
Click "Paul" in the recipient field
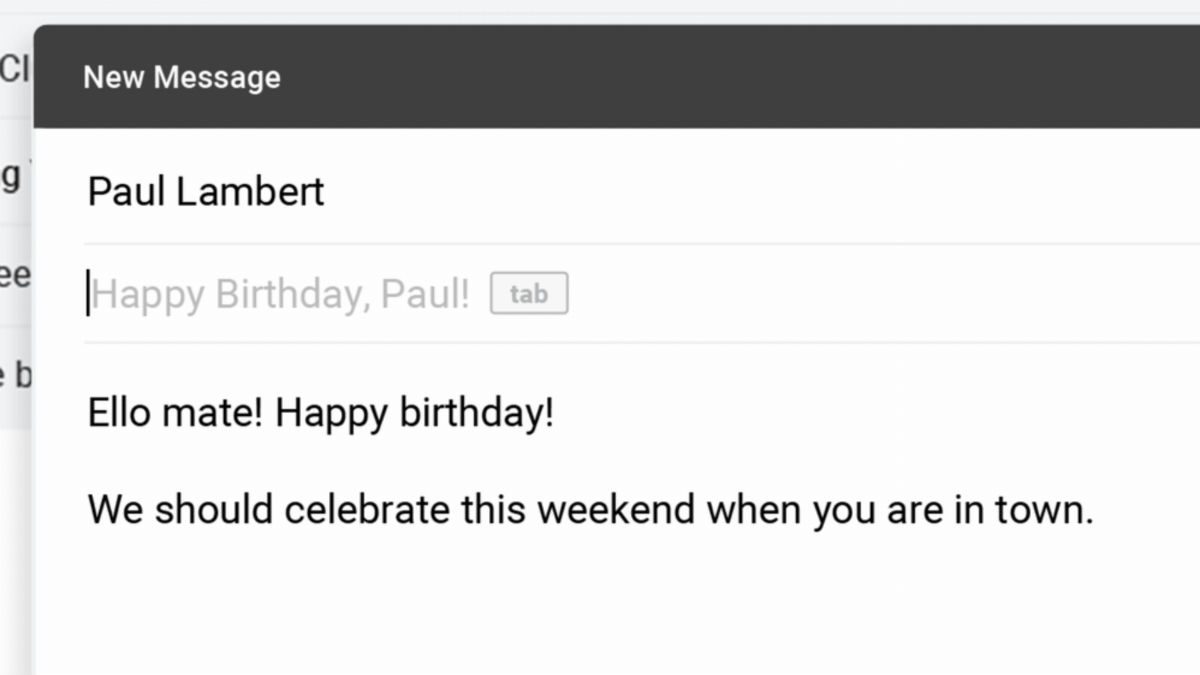(x=127, y=191)
